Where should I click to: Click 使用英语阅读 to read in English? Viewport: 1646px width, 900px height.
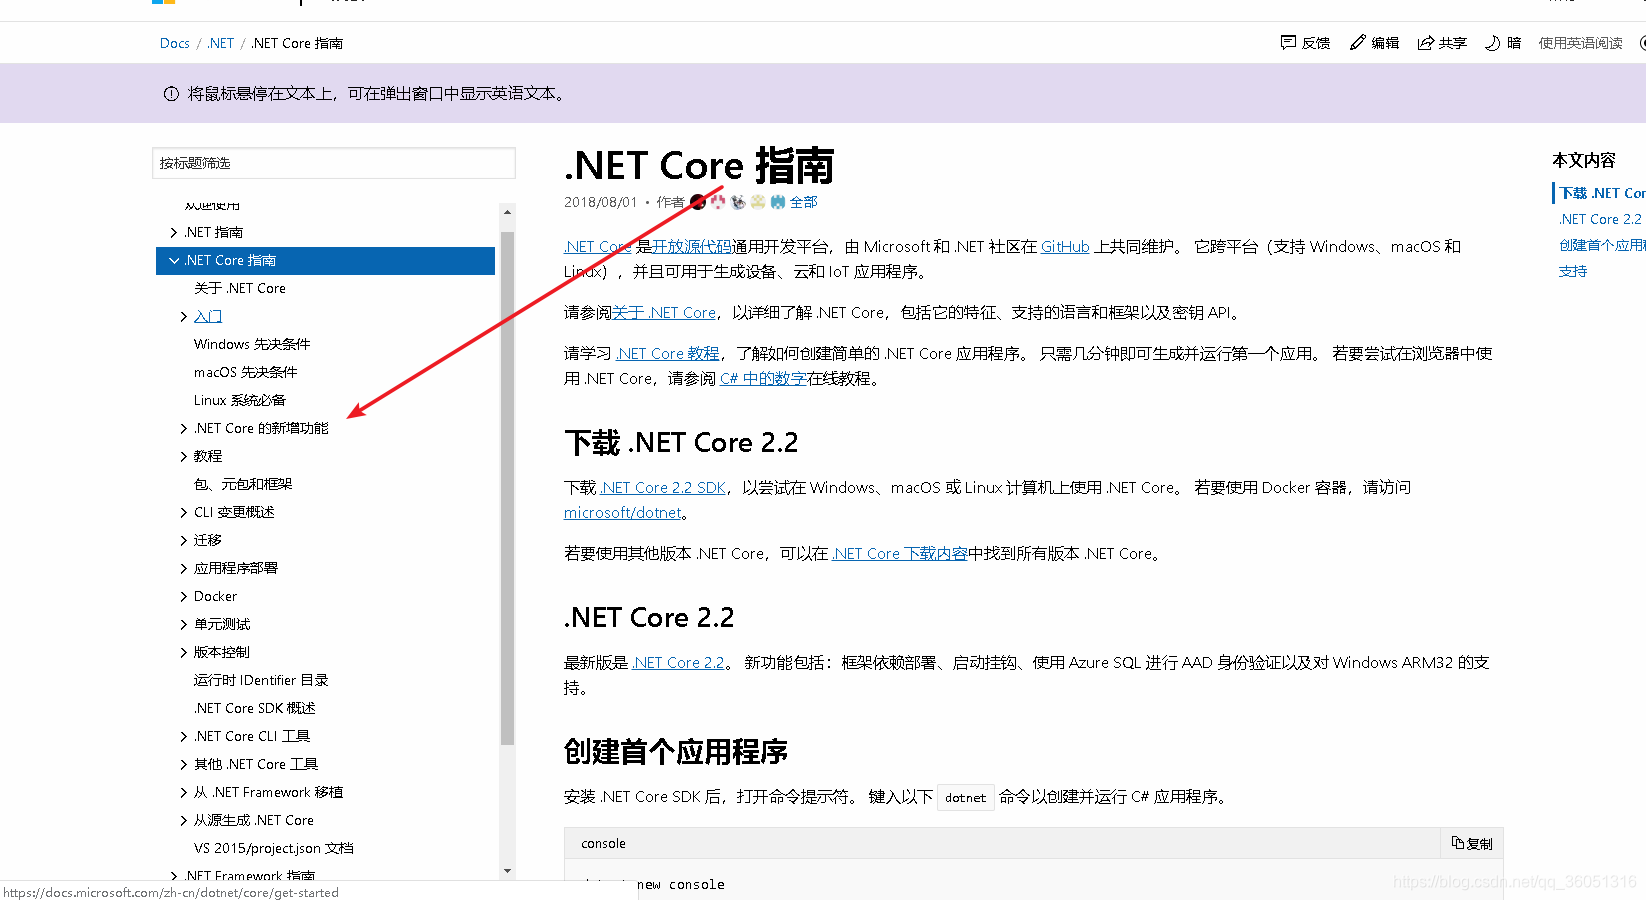pos(1580,43)
